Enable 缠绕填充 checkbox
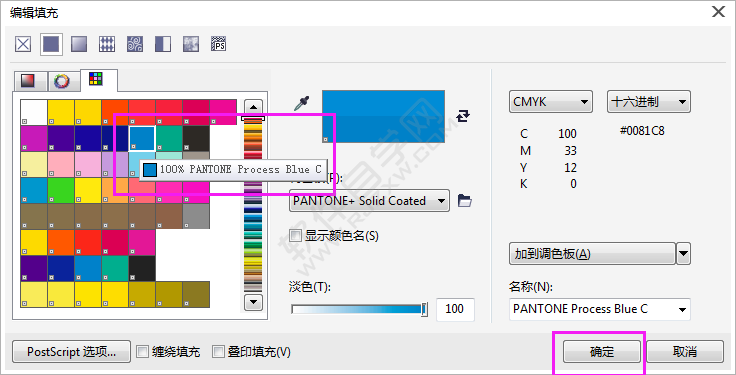 point(142,351)
